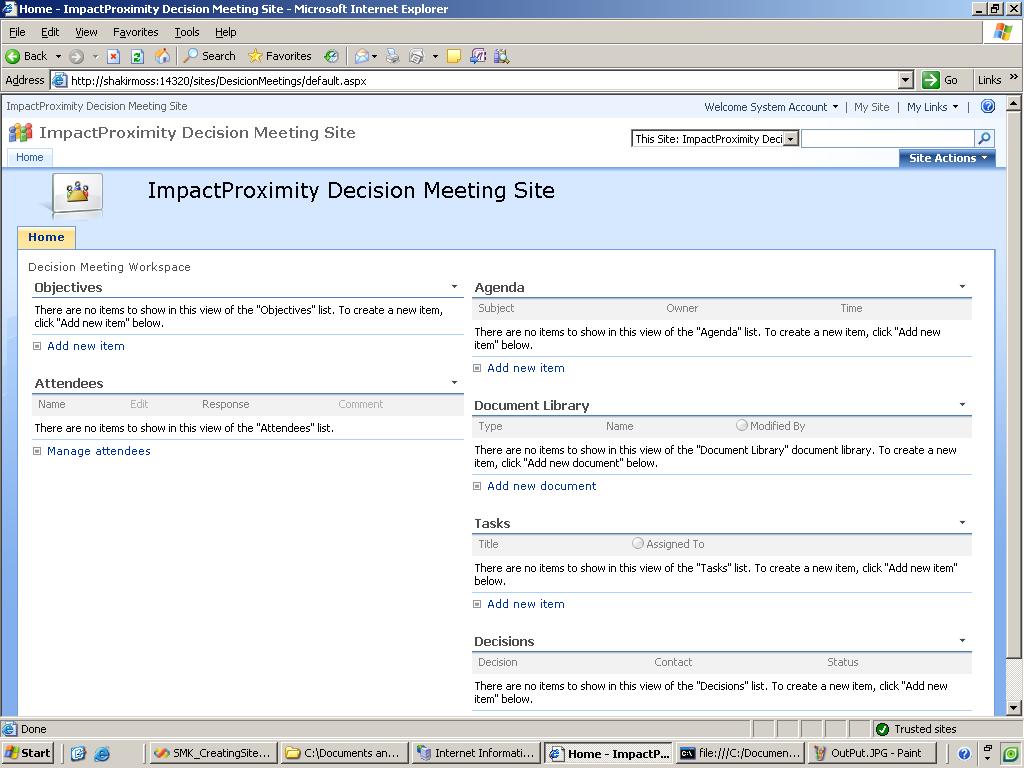The image size is (1024, 768).
Task: Select the yellow Home tab
Action: pyautogui.click(x=46, y=237)
